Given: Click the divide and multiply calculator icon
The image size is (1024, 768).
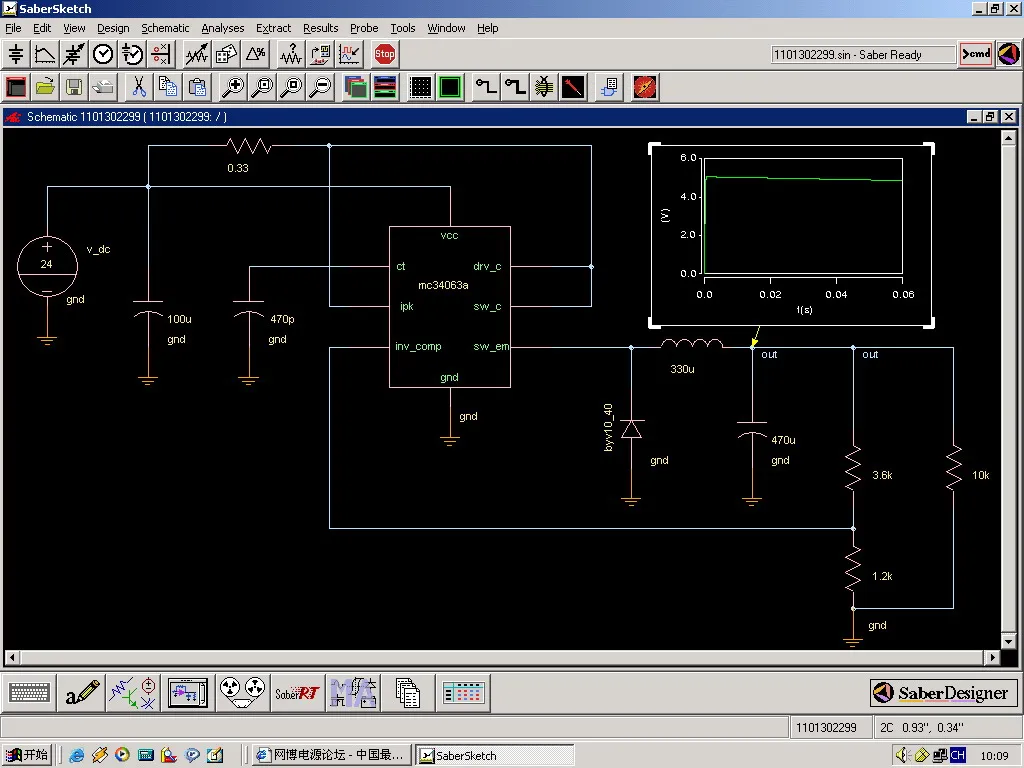Looking at the screenshot, I should 161,54.
